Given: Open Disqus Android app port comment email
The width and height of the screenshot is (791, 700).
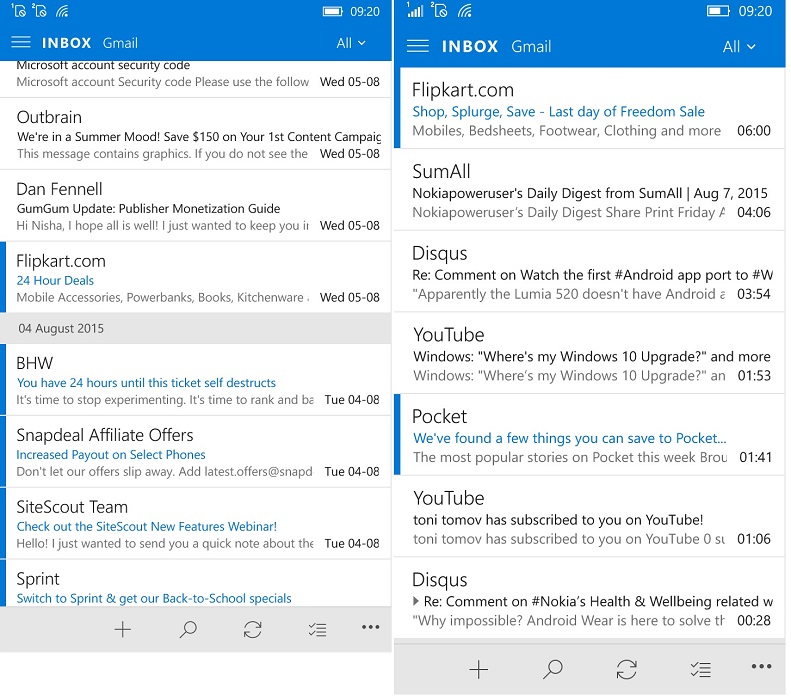Looking at the screenshot, I should pos(590,272).
